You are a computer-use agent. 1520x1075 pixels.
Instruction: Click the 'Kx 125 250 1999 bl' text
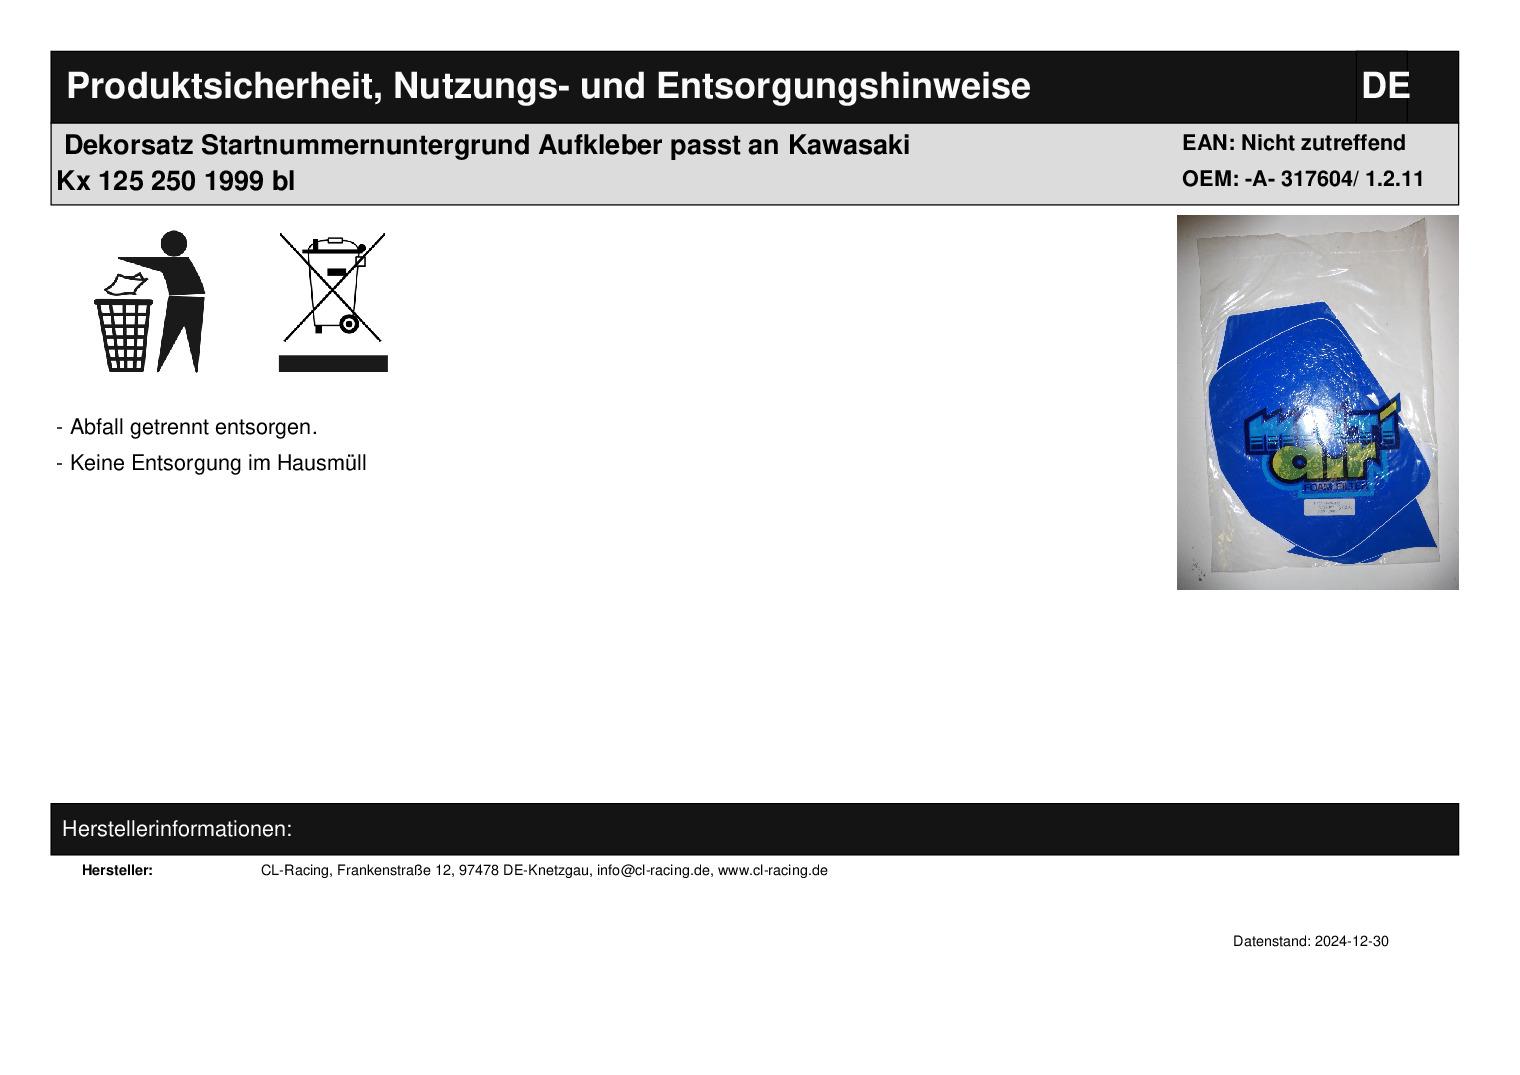coord(176,182)
